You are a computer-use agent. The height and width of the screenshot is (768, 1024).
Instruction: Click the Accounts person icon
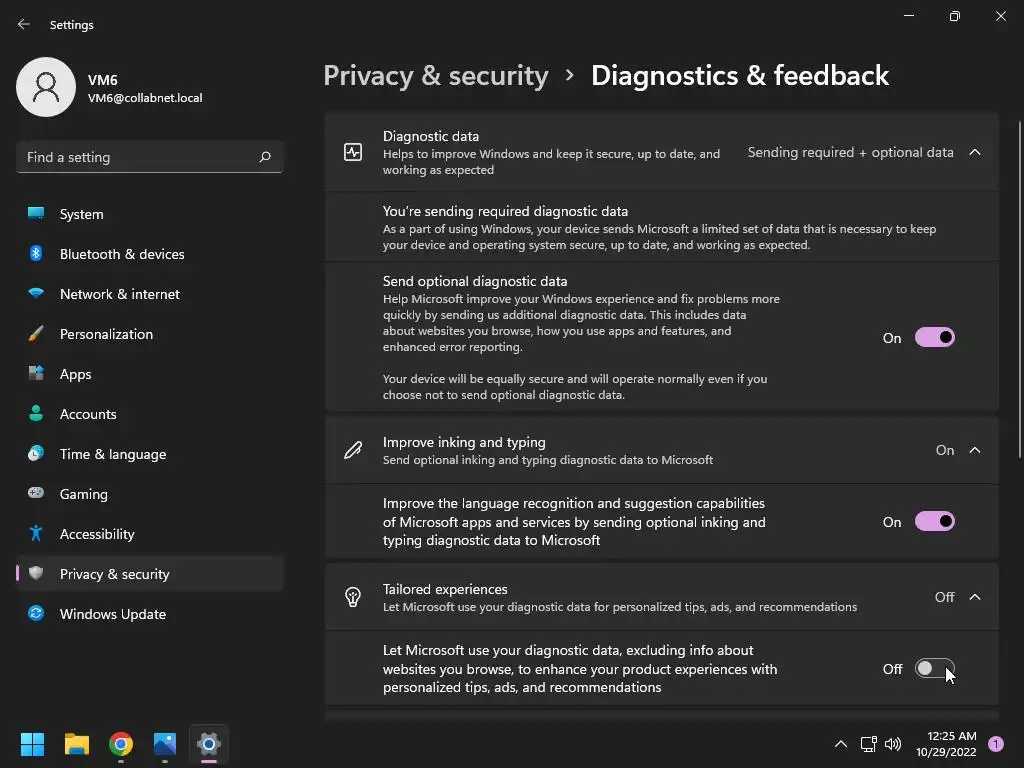click(x=36, y=413)
